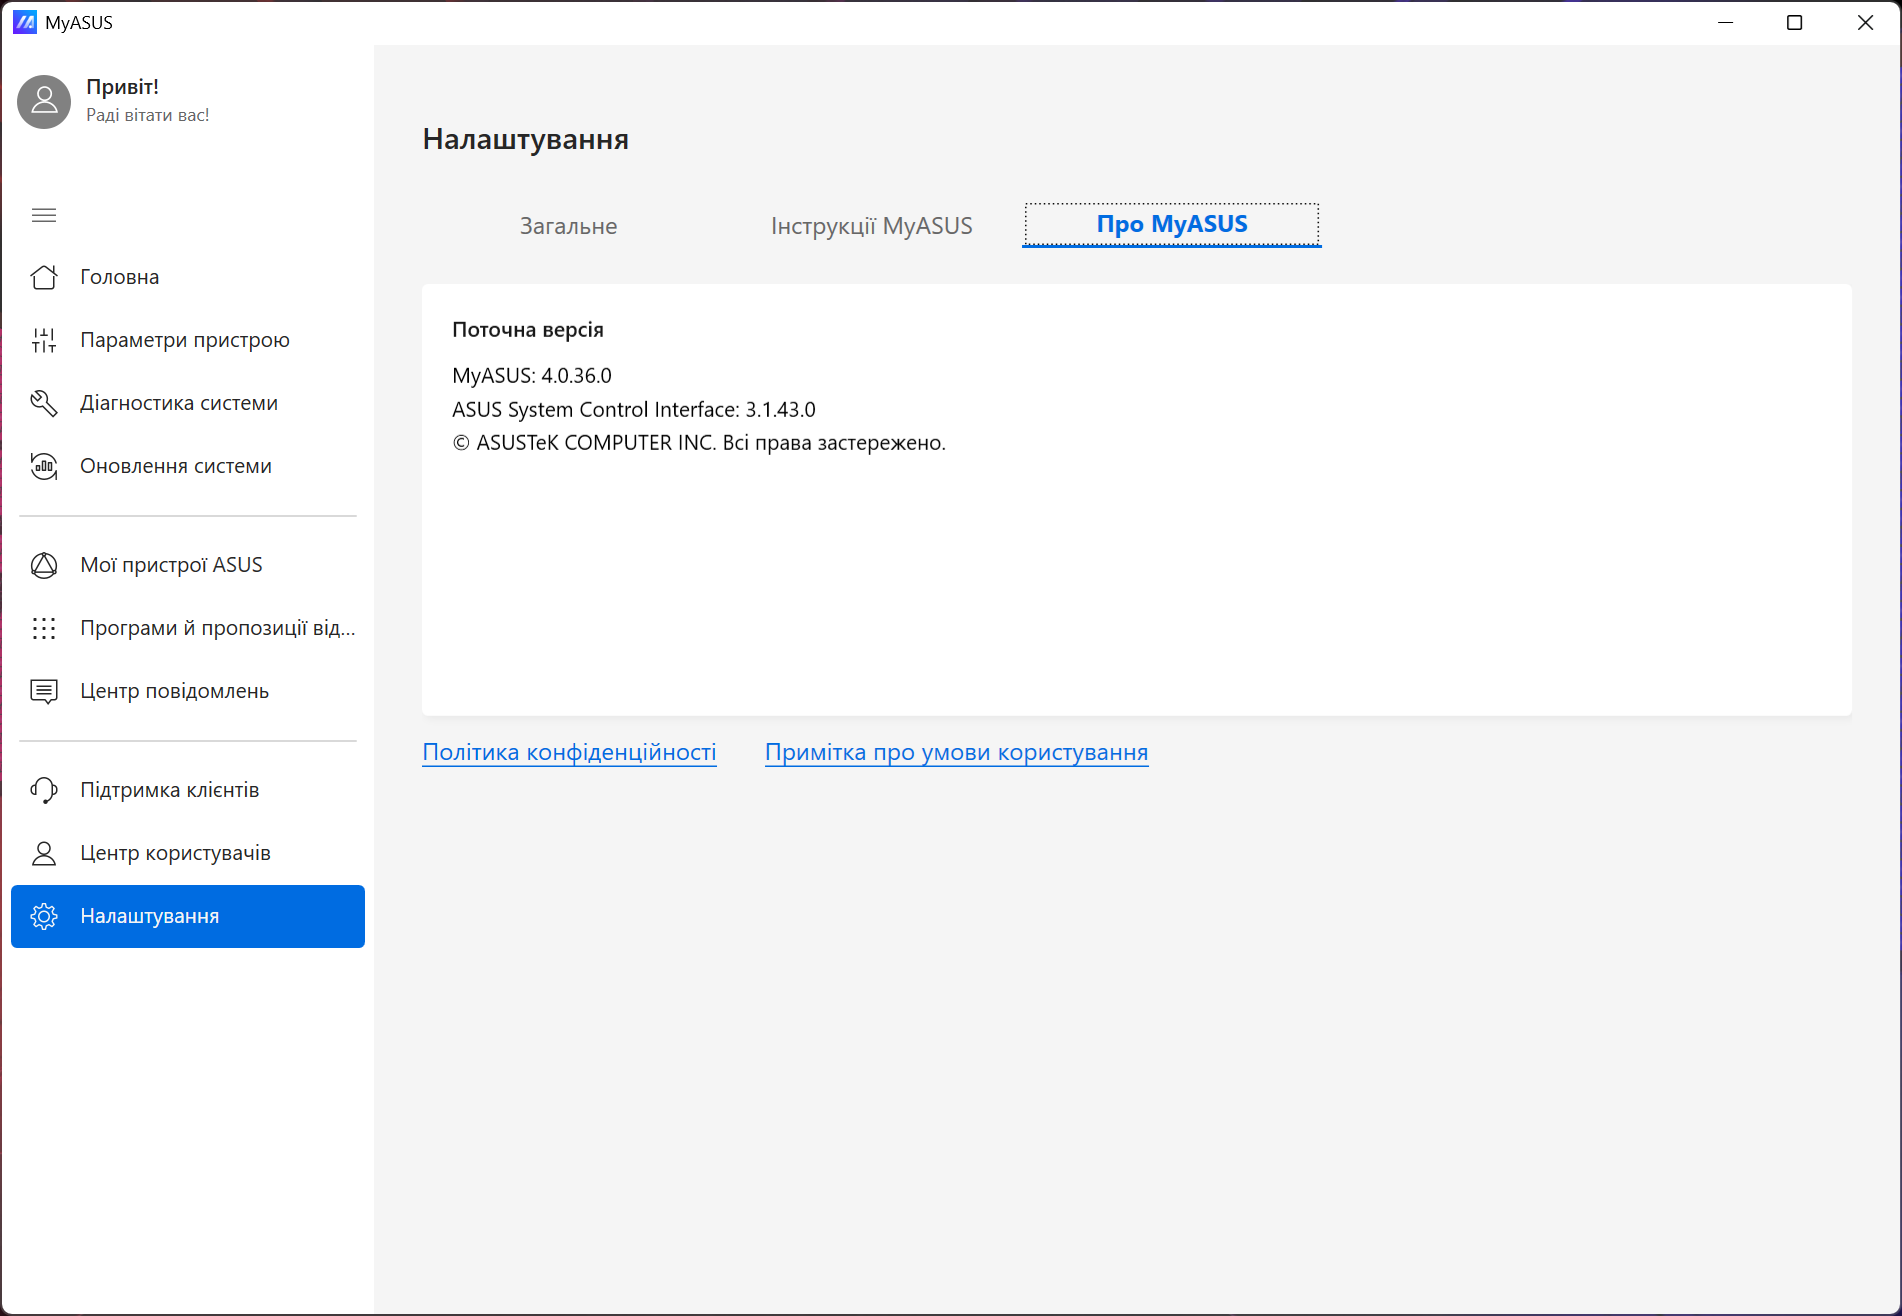The image size is (1902, 1316).
Task: Open the Головна sidebar item
Action: (188, 277)
